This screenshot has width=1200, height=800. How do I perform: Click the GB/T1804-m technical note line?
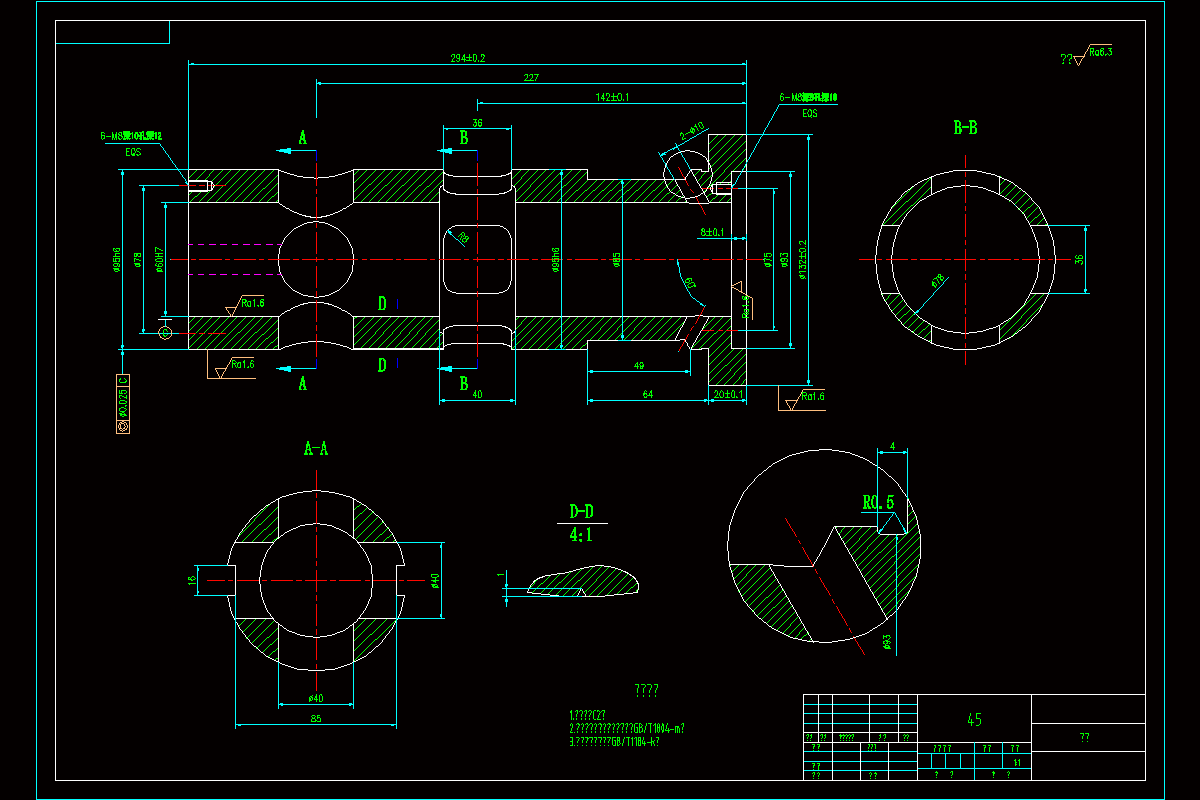coord(626,728)
